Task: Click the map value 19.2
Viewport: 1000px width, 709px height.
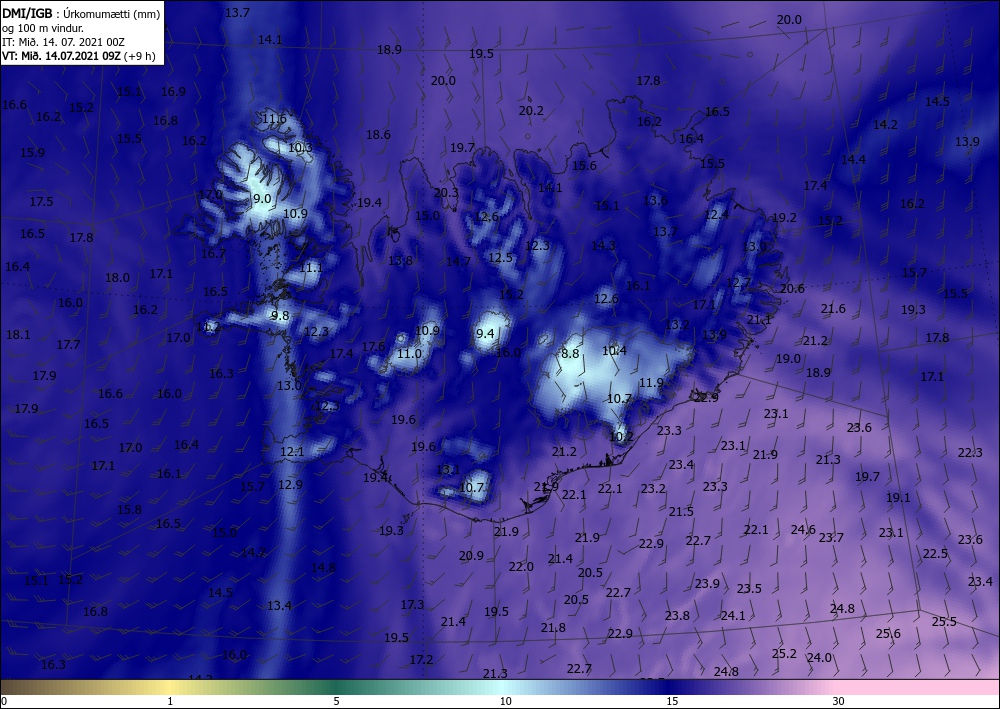Action: (x=784, y=217)
